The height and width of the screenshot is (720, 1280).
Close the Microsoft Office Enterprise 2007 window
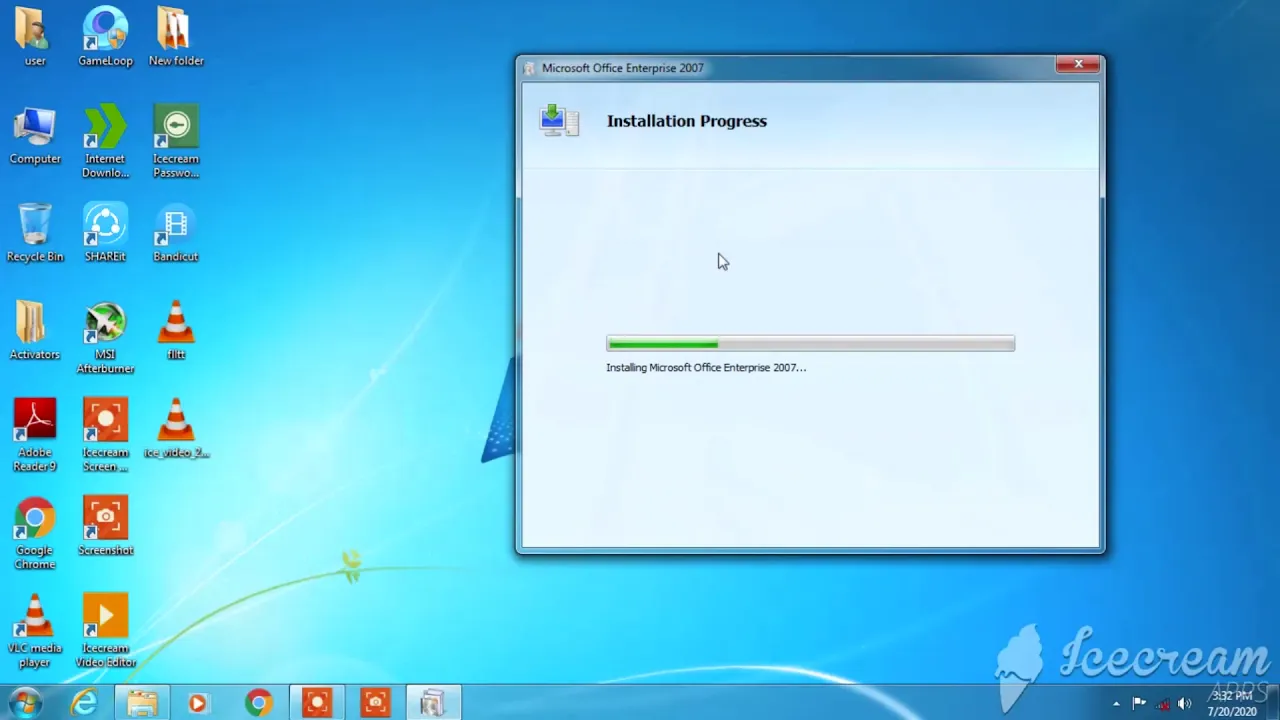click(1078, 65)
